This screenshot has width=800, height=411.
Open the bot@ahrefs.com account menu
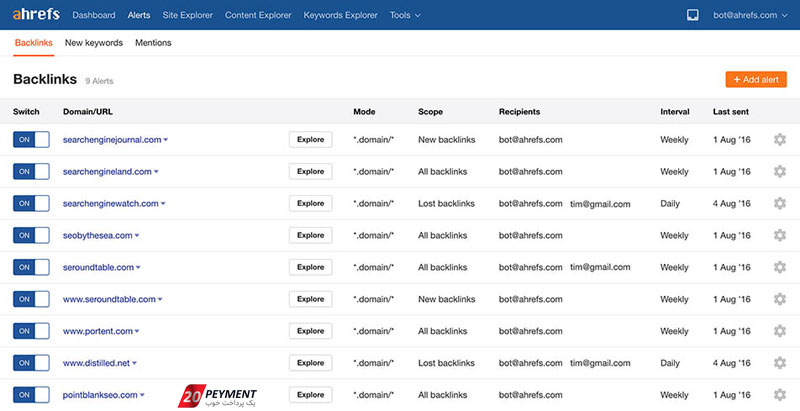click(751, 15)
